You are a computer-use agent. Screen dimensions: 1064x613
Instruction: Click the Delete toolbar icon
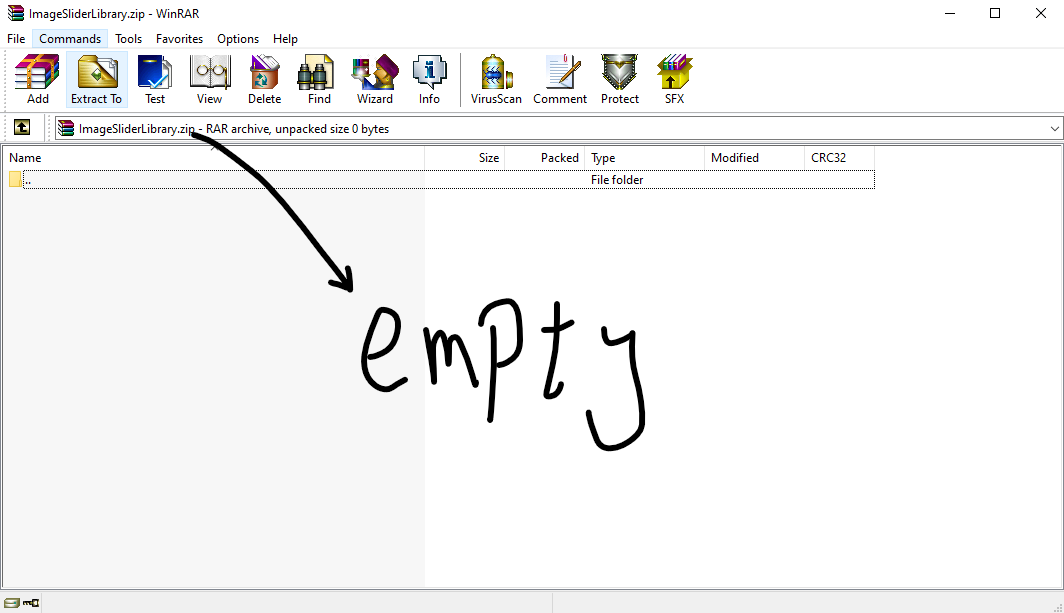coord(264,79)
